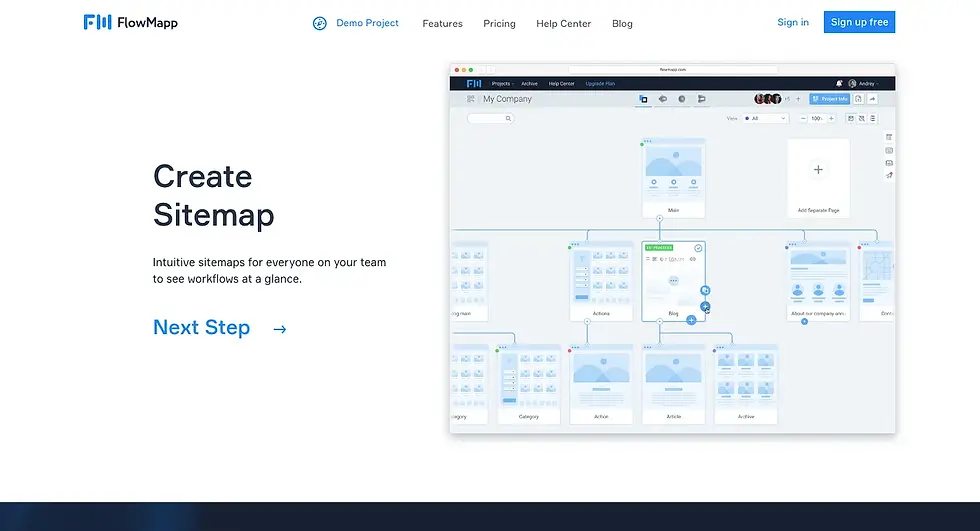Open the View All dropdown
Image resolution: width=980 pixels, height=531 pixels.
click(x=765, y=118)
